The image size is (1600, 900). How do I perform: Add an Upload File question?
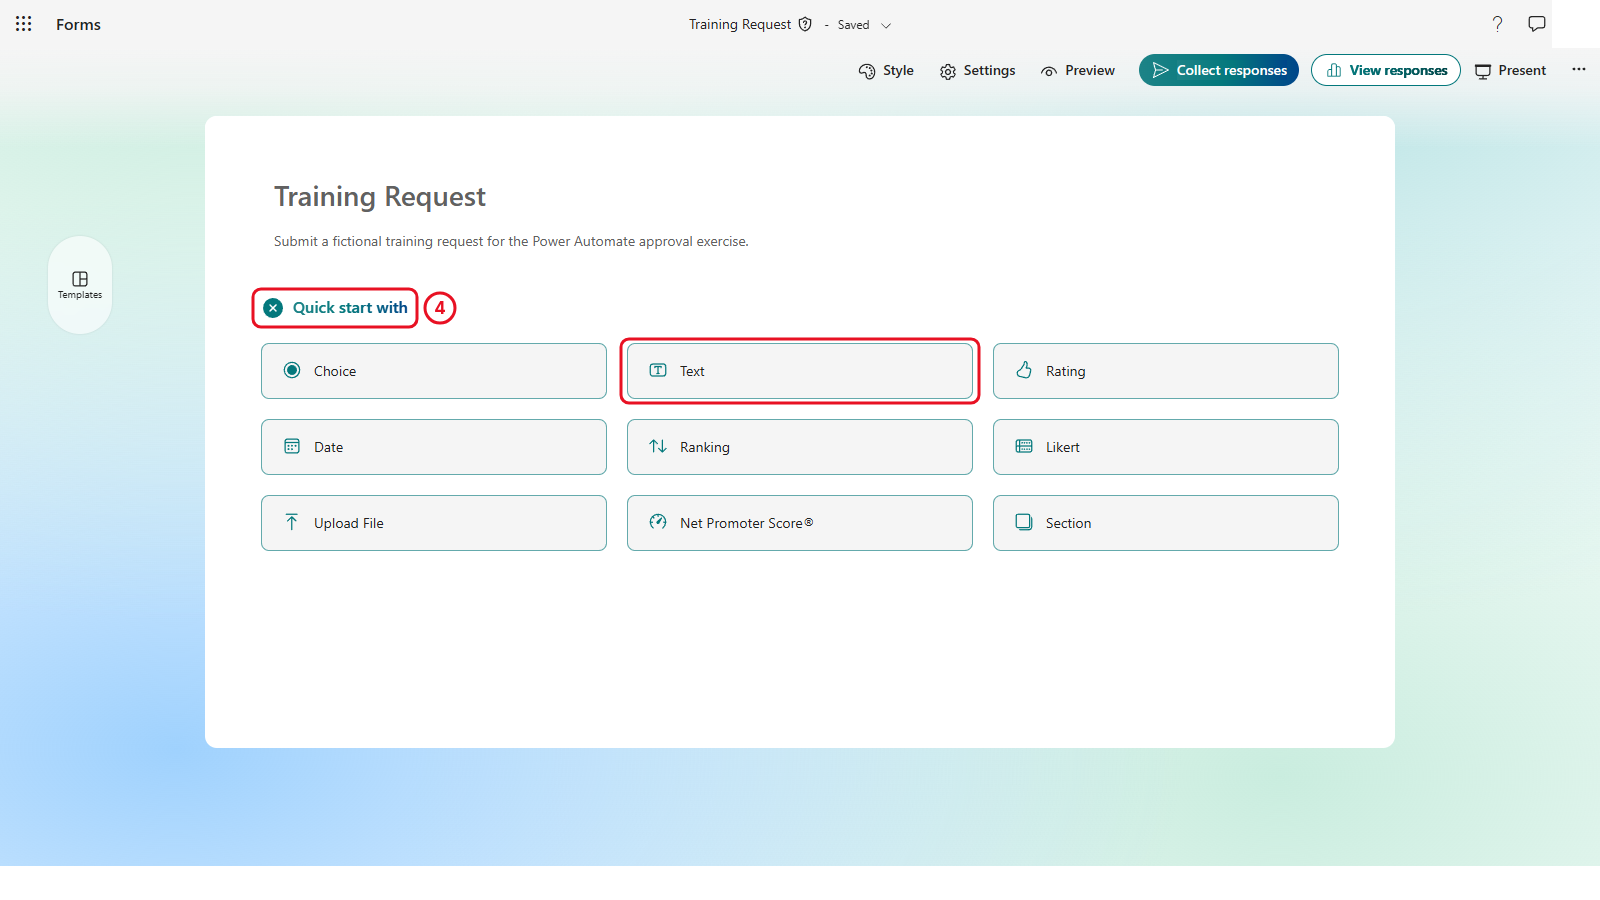coord(434,523)
